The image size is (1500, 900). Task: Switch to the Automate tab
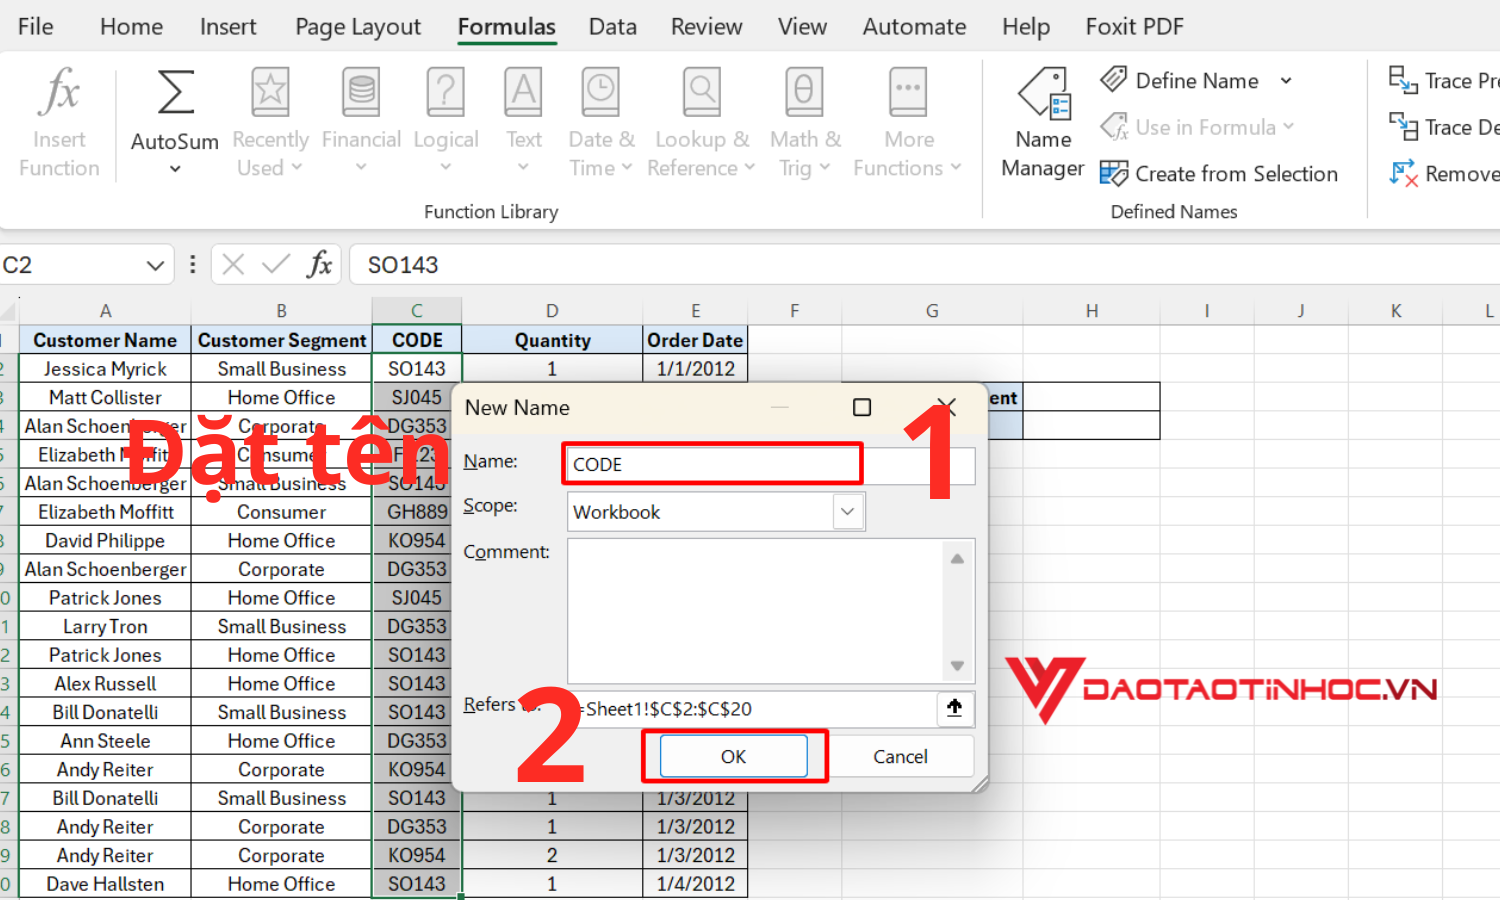[x=915, y=27]
